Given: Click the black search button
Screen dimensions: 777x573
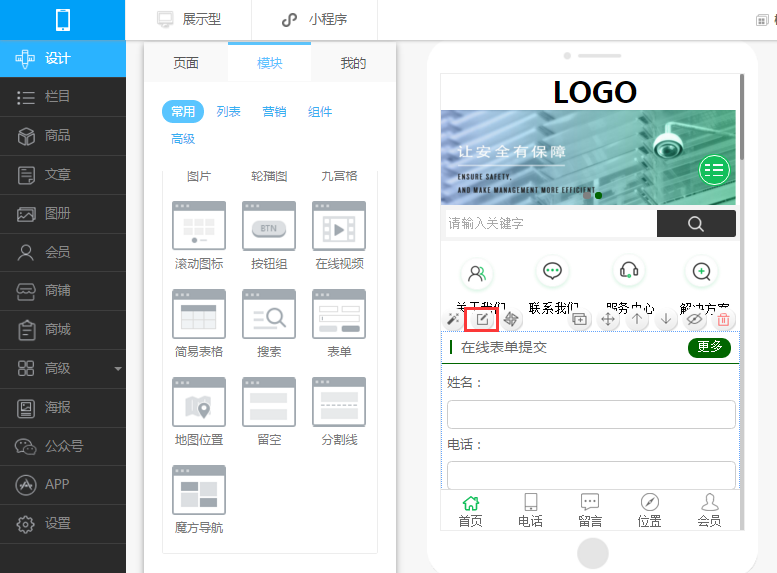Looking at the screenshot, I should click(x=696, y=224).
